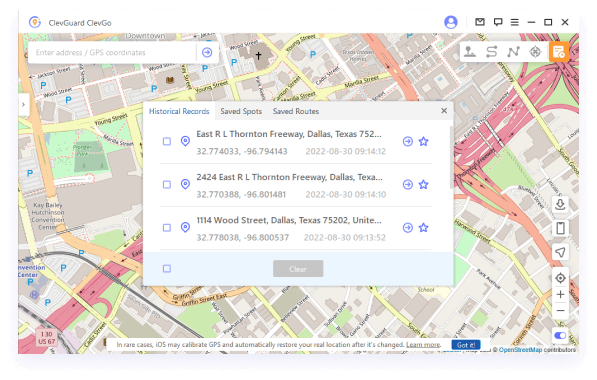Toggle the blue switch at bottom right
The image size is (597, 380).
click(560, 335)
